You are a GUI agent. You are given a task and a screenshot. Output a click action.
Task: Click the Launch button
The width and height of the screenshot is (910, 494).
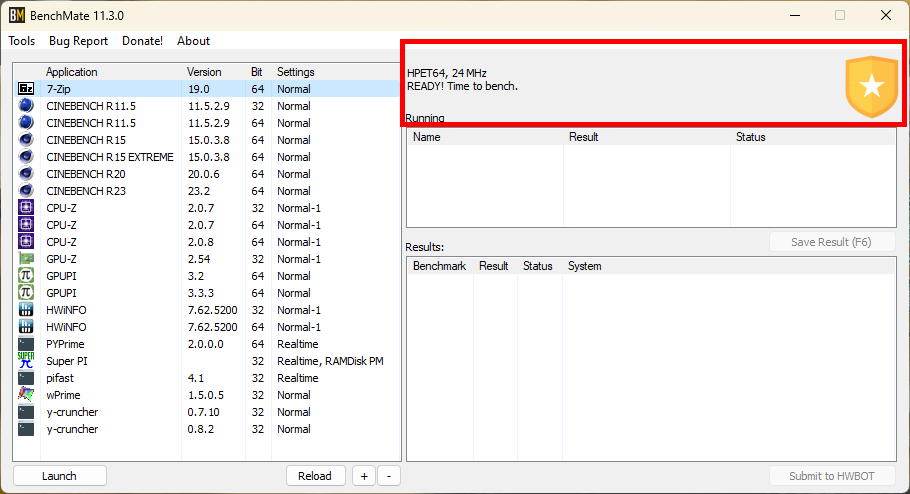pos(59,476)
